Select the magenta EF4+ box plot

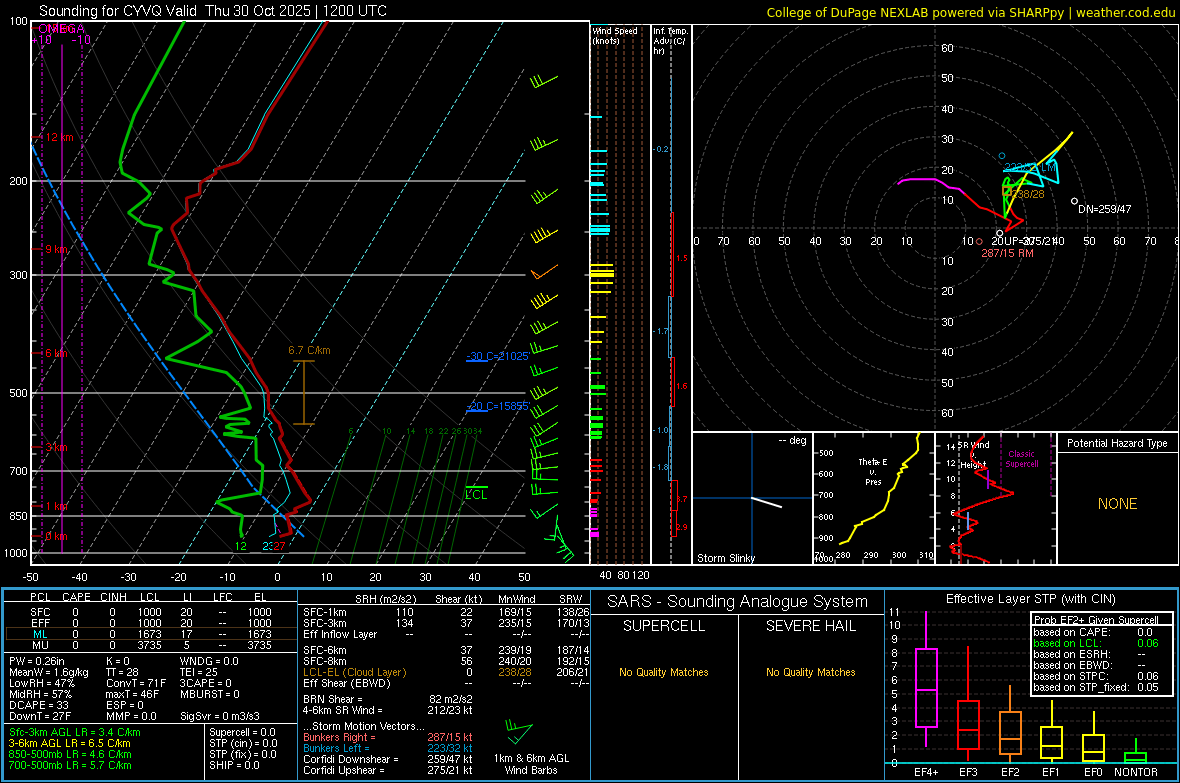926,687
